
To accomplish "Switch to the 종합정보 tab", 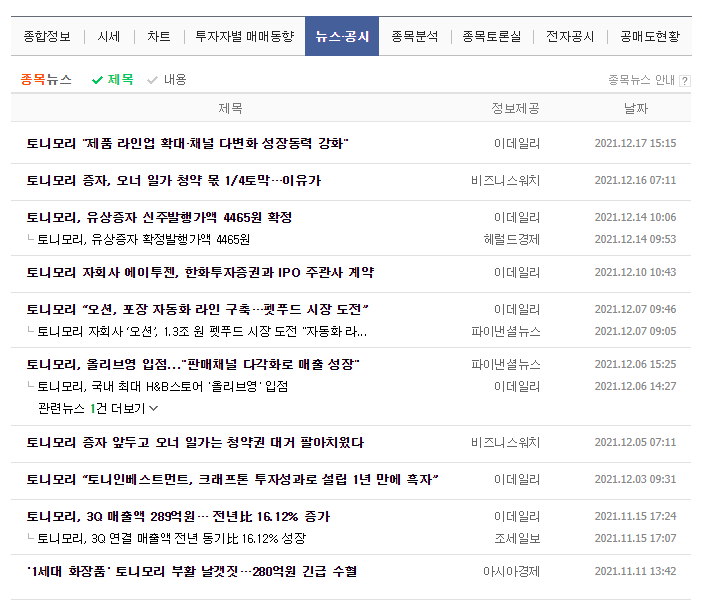I will [x=47, y=36].
